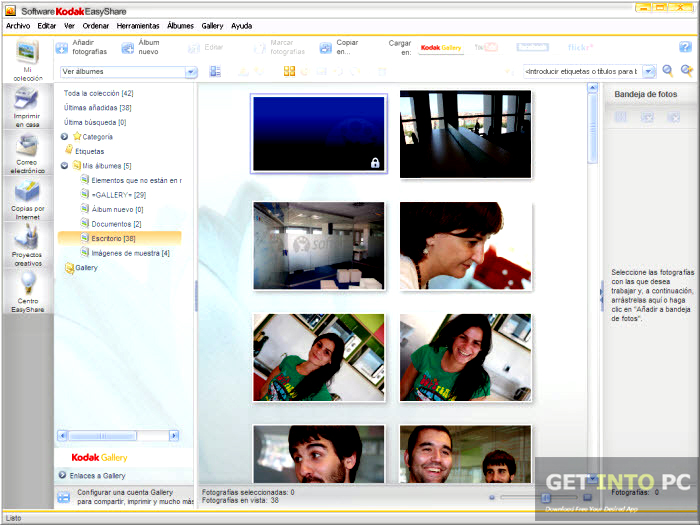Screen dimensions: 700x525
Task: Click the tag search input field
Action: tap(583, 71)
